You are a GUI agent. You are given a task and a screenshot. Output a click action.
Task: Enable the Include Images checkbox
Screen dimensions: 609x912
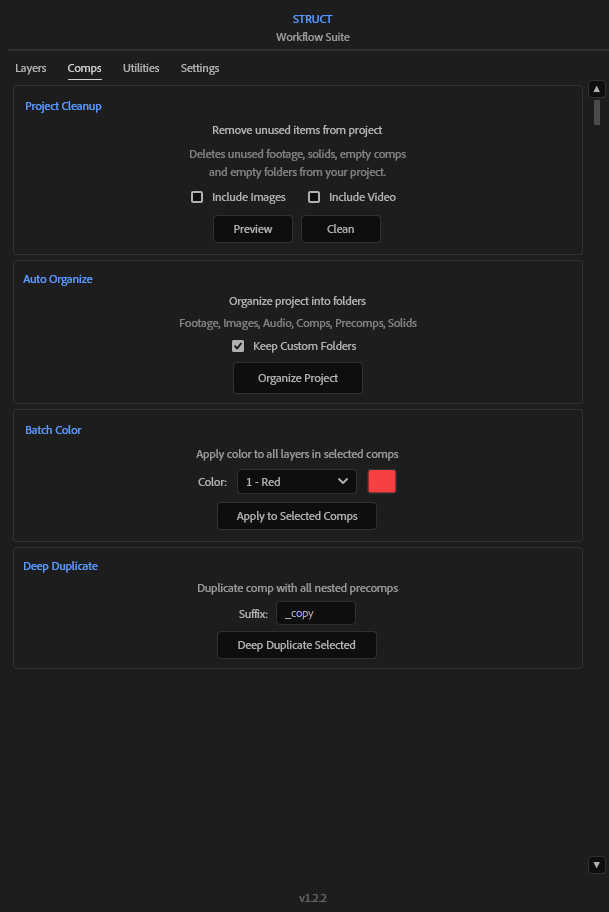(197, 197)
